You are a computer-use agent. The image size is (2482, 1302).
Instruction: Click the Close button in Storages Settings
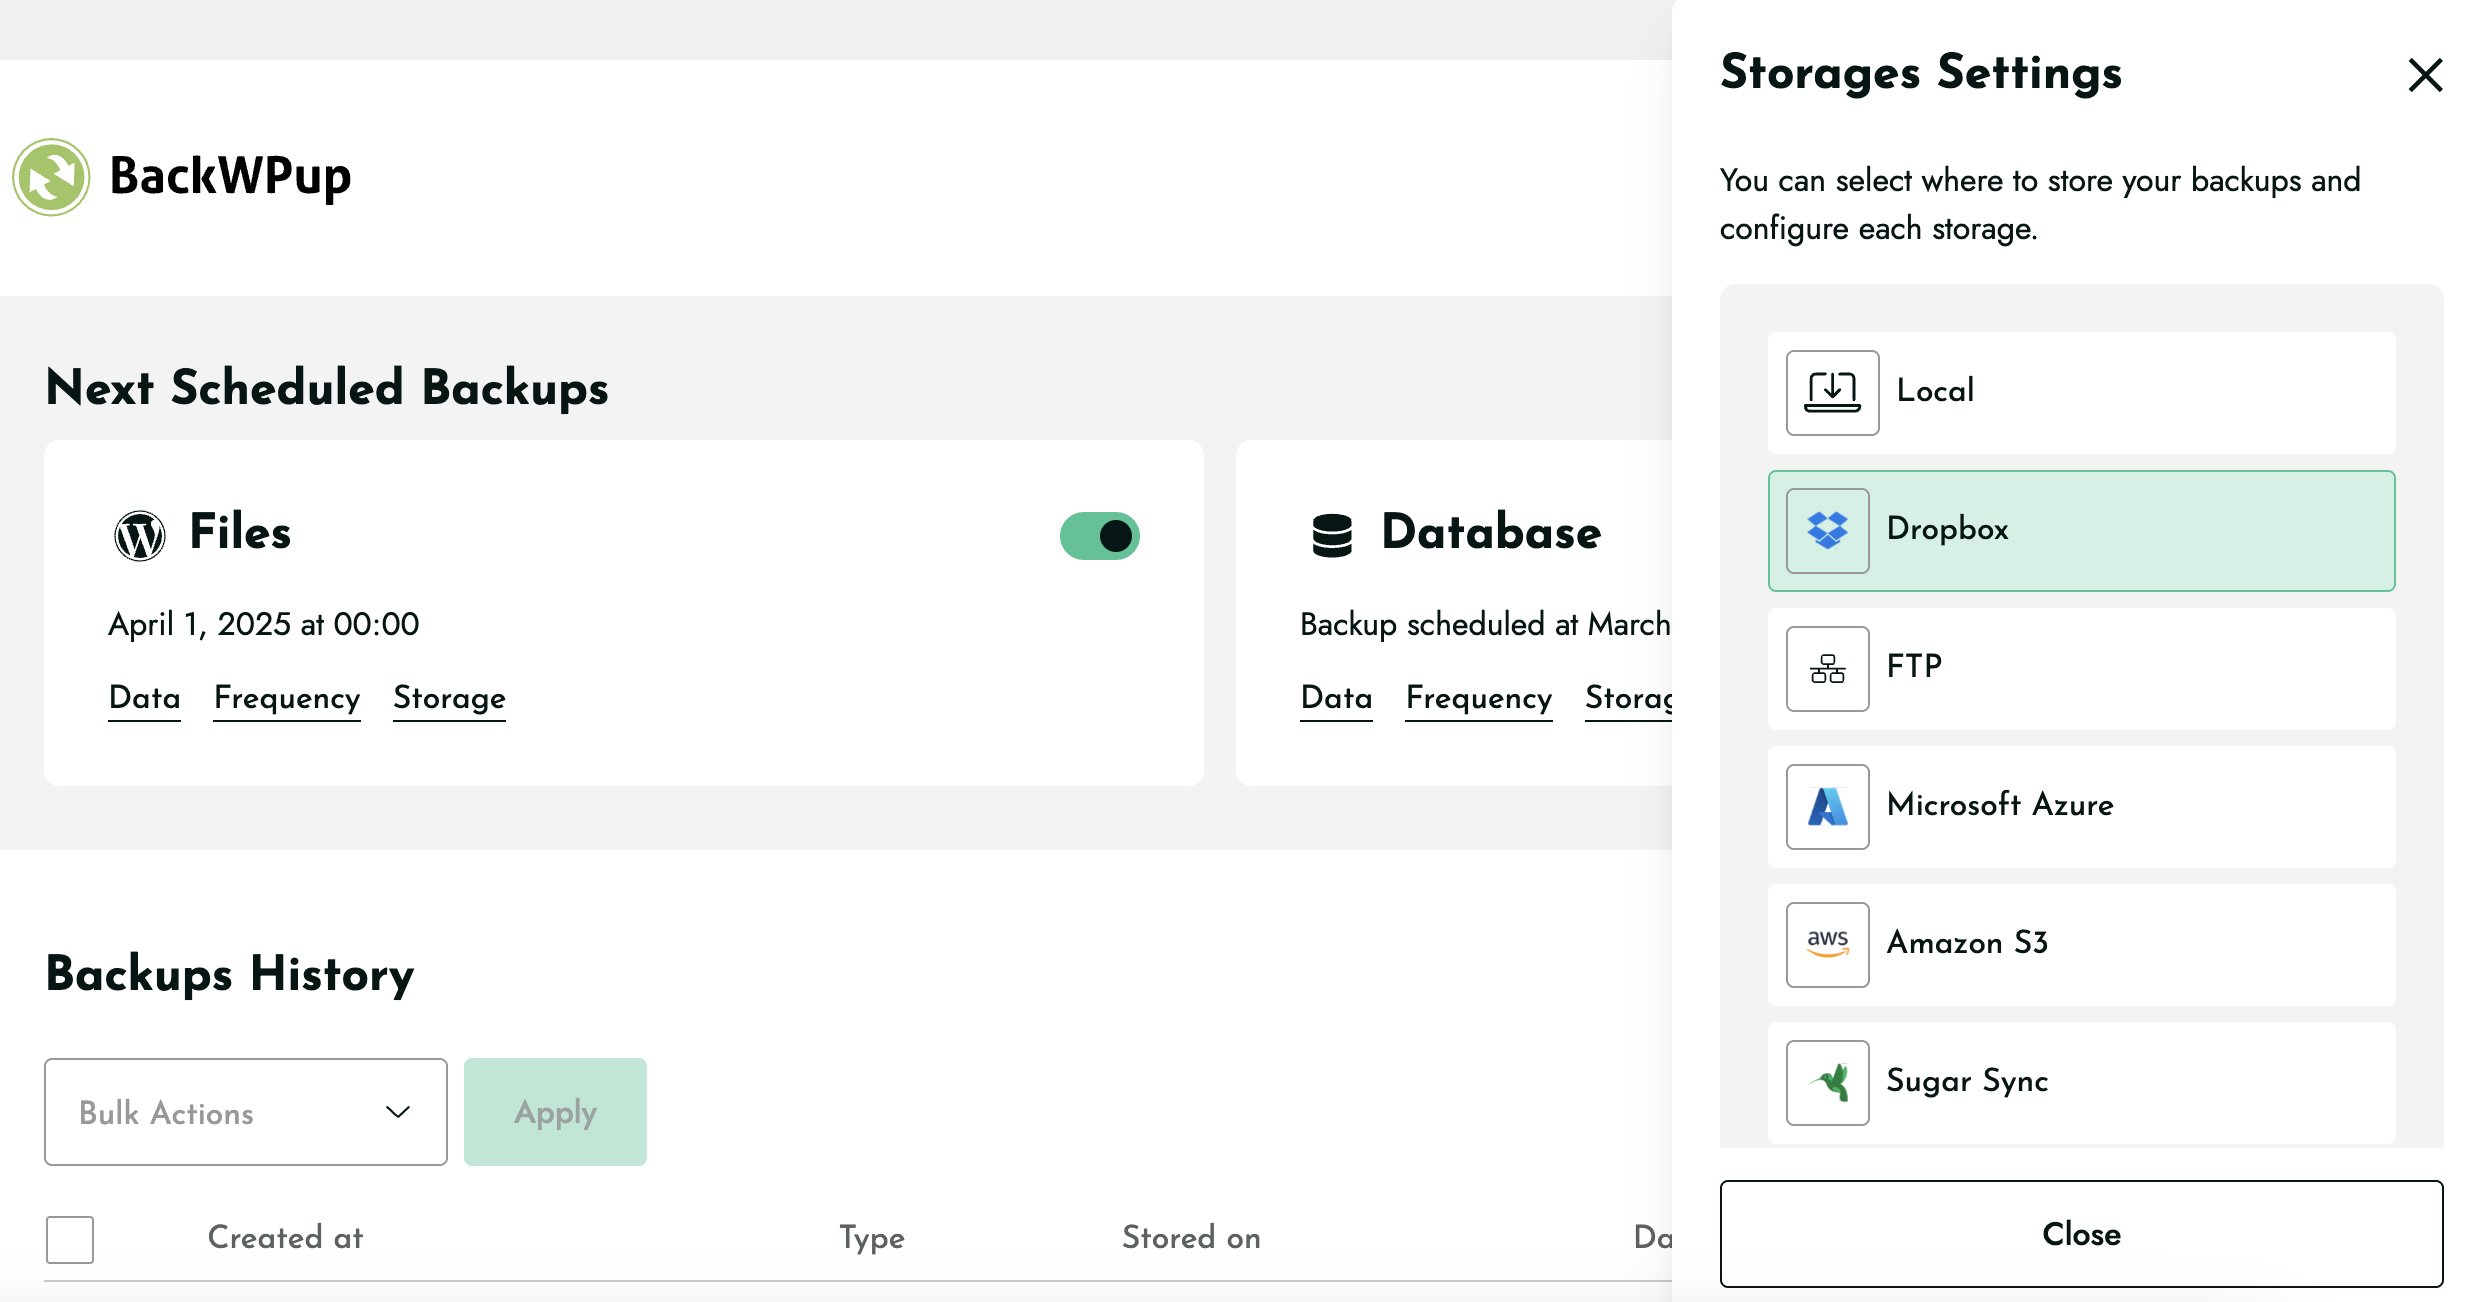(2081, 1234)
